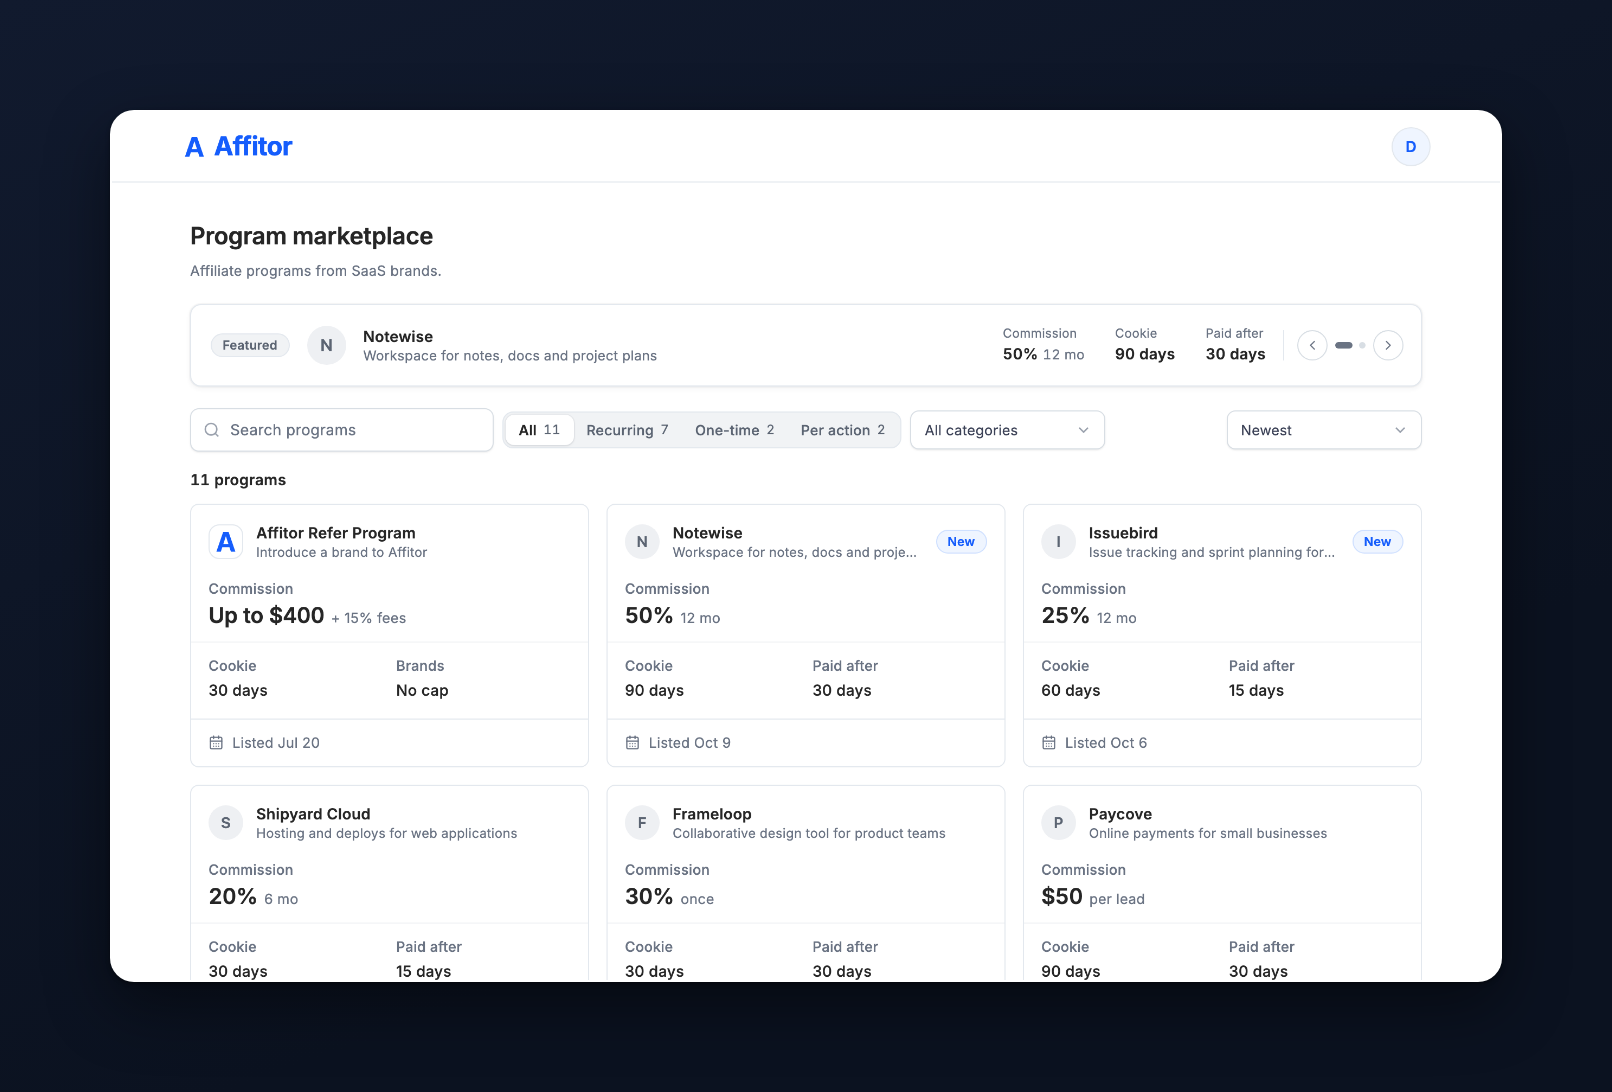This screenshot has height=1092, width=1612.
Task: Click 'No cap' under Brands
Action: pyautogui.click(x=422, y=691)
